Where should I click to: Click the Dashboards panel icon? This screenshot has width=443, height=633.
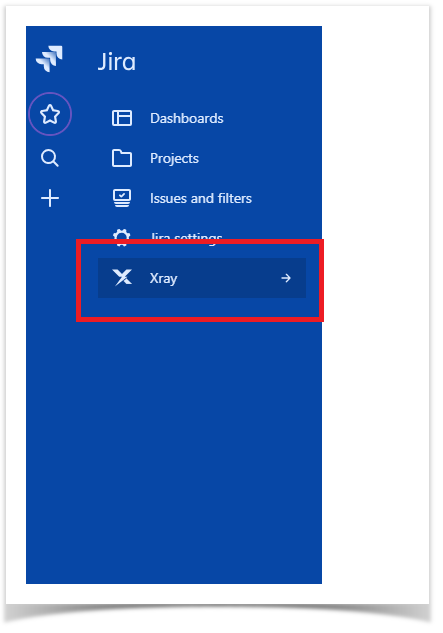click(x=122, y=118)
